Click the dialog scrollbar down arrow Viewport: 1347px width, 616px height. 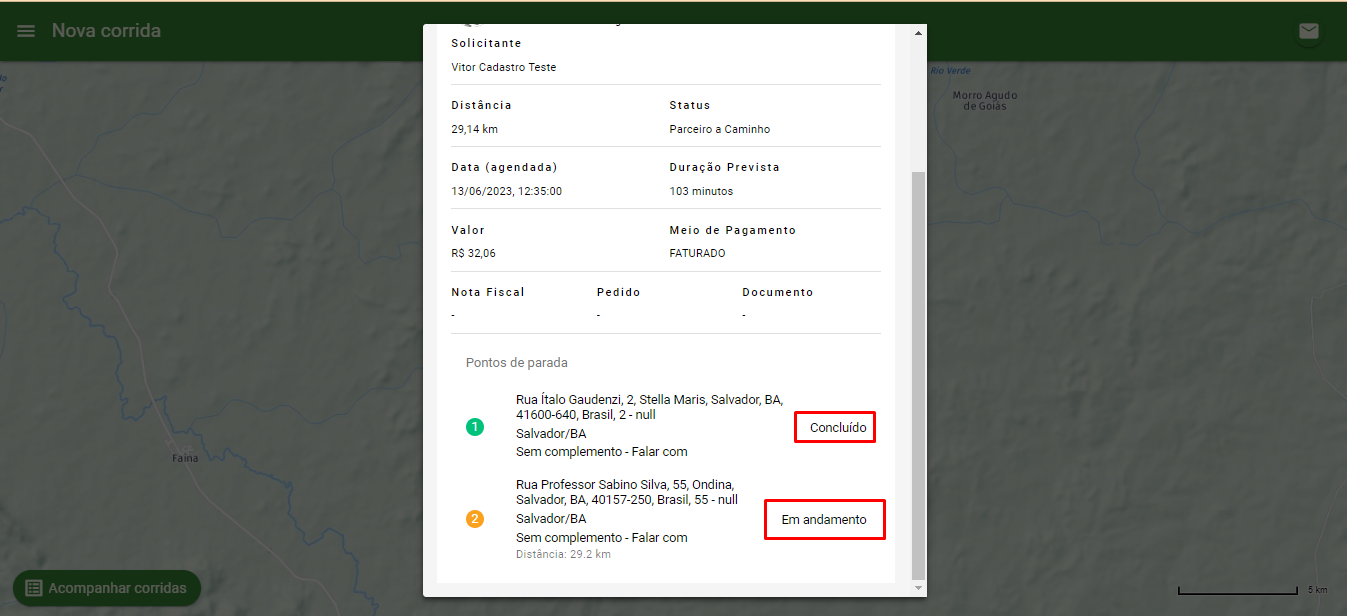(919, 589)
